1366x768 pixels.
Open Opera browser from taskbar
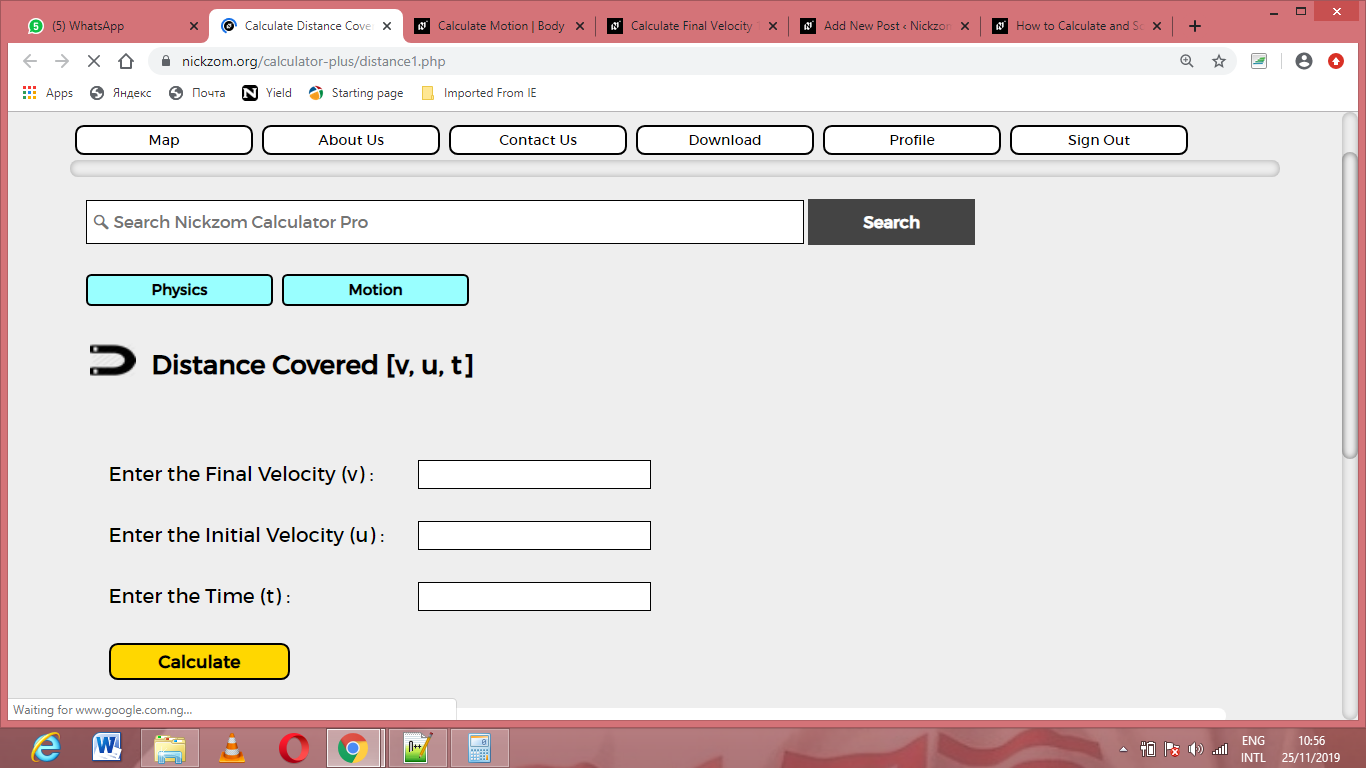click(x=294, y=747)
